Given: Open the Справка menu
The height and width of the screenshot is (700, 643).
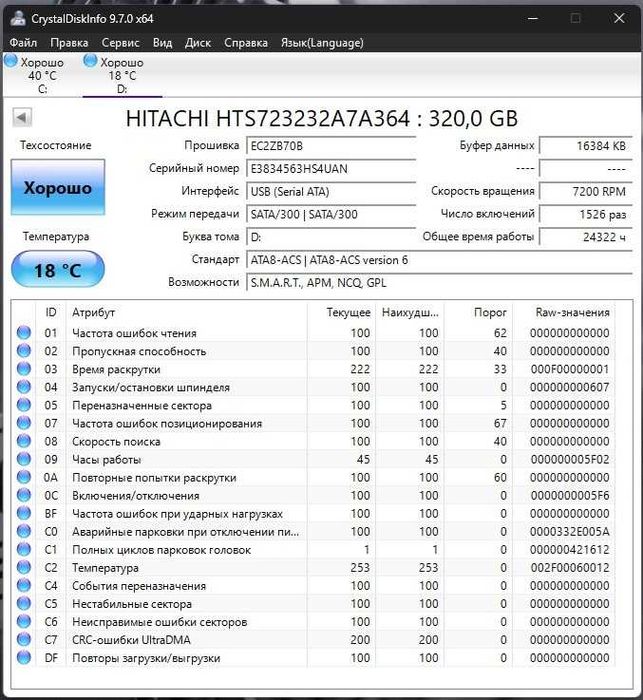Looking at the screenshot, I should coord(246,43).
